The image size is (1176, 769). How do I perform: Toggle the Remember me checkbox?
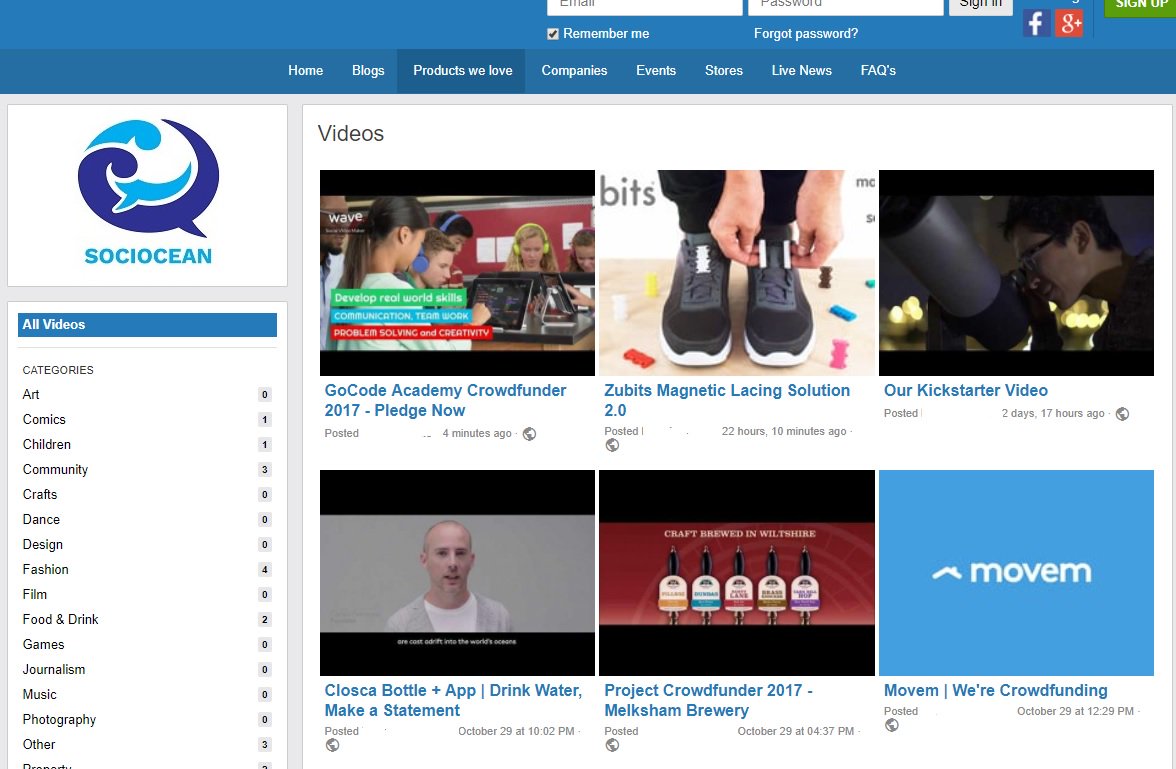click(553, 34)
